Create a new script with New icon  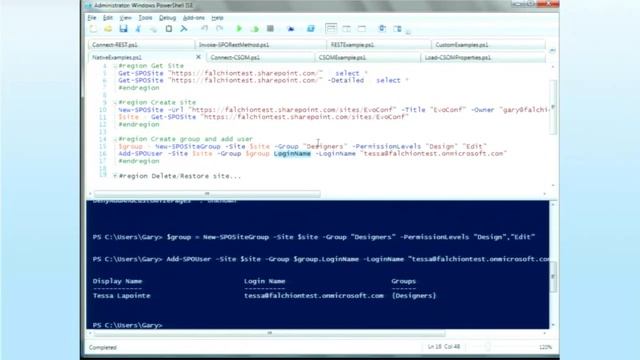(93, 29)
